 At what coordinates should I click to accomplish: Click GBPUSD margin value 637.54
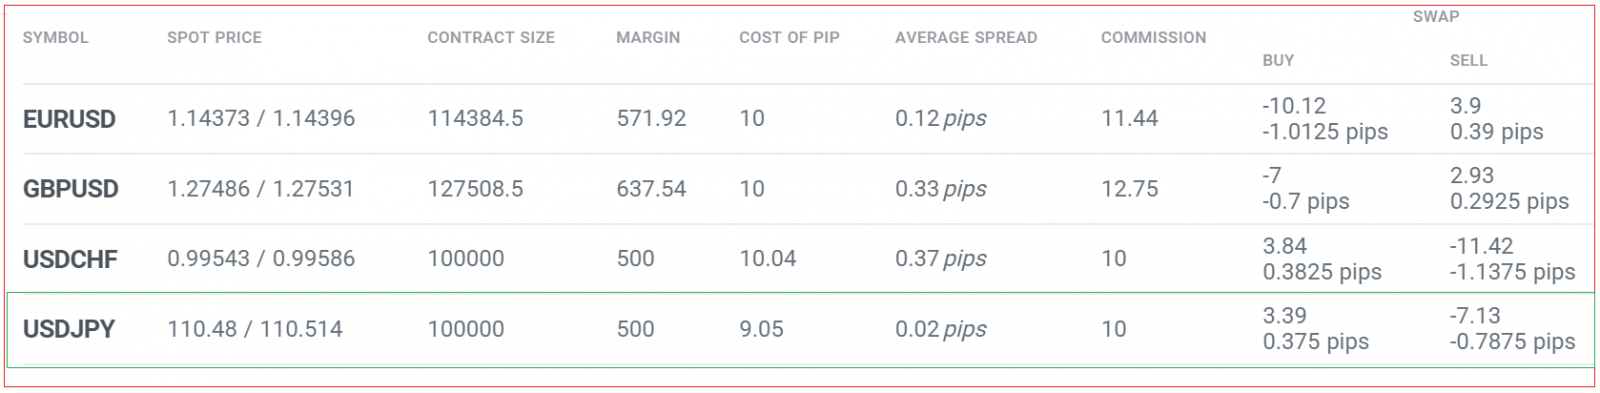pos(651,188)
